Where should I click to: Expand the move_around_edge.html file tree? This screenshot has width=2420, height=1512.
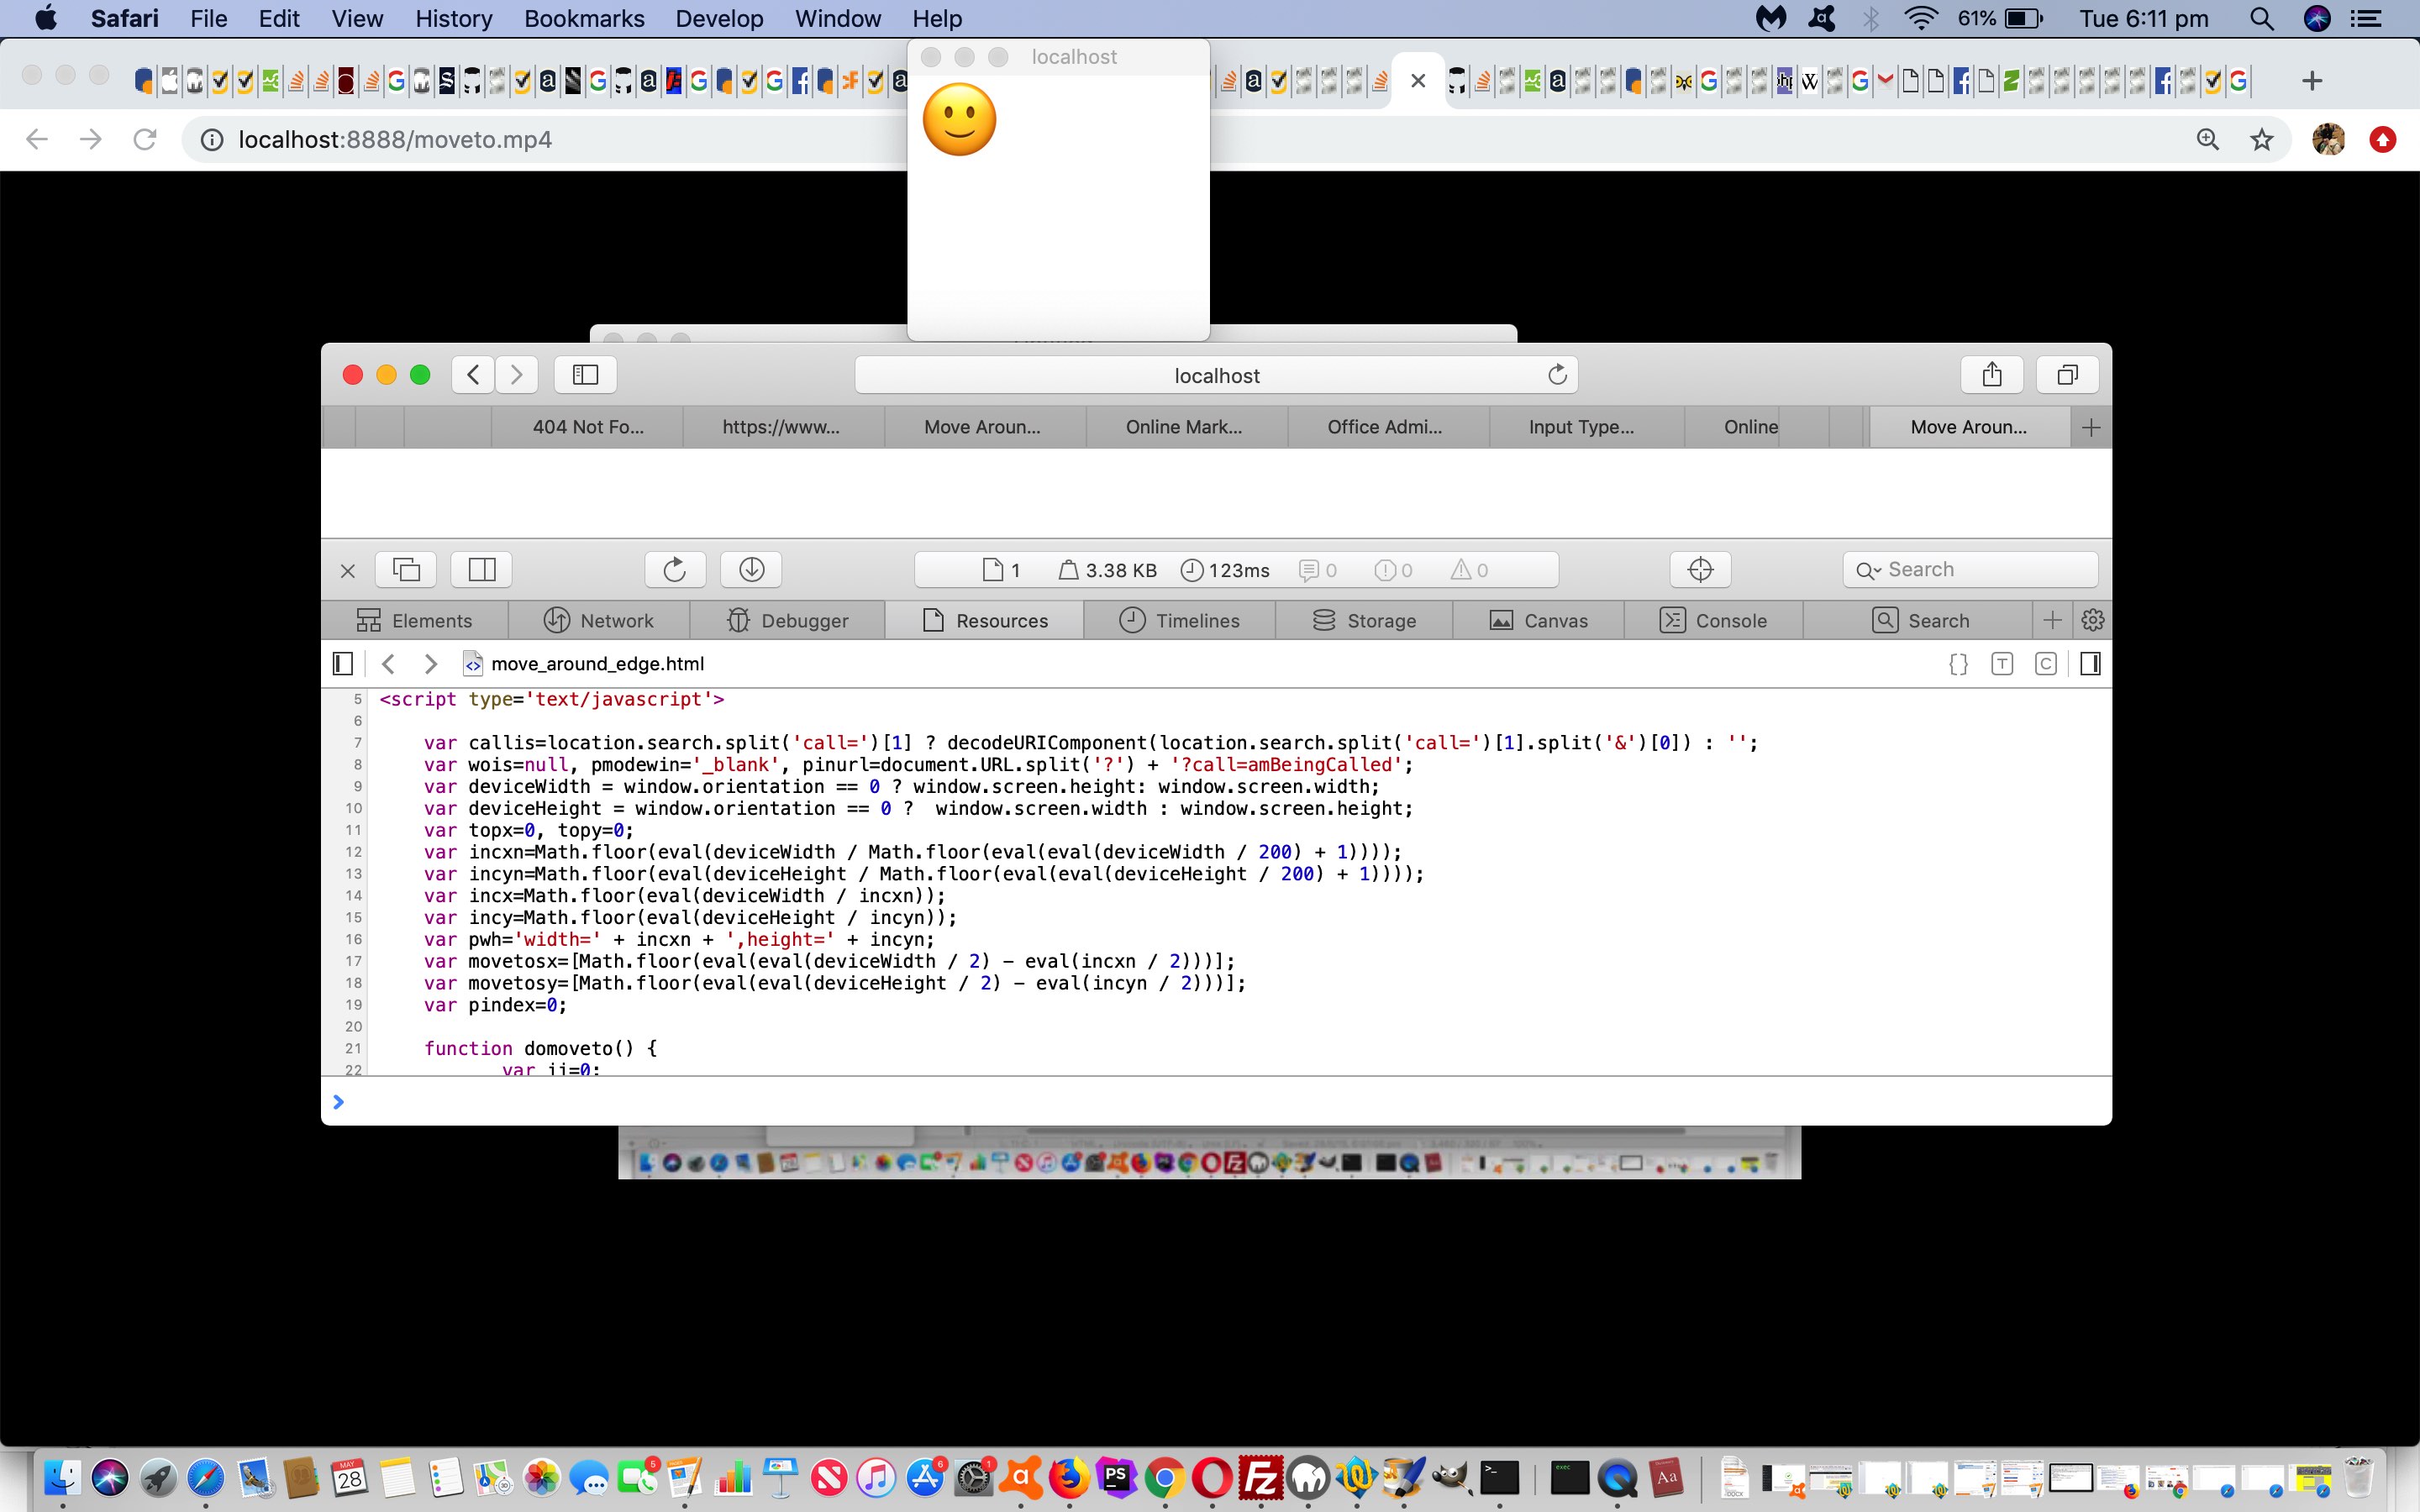click(x=341, y=662)
